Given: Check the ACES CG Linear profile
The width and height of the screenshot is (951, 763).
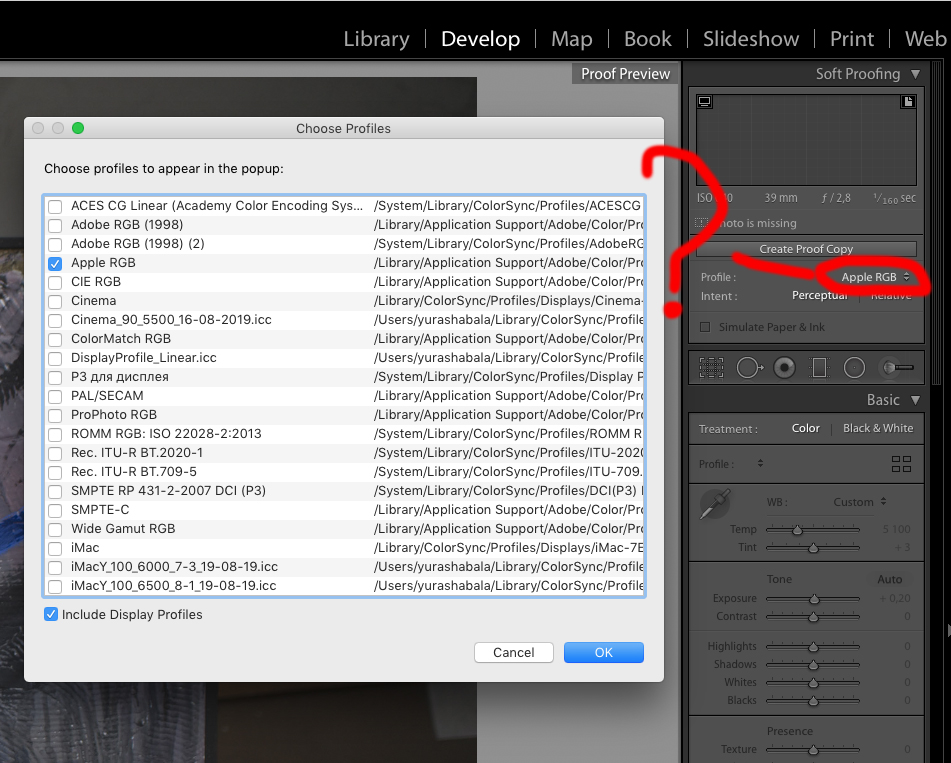Looking at the screenshot, I should point(55,207).
